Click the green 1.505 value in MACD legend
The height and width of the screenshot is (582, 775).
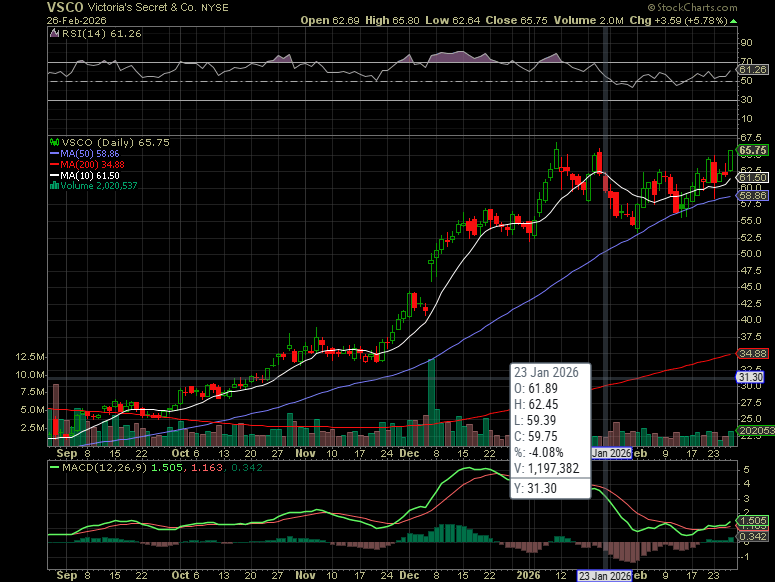pyautogui.click(x=167, y=467)
